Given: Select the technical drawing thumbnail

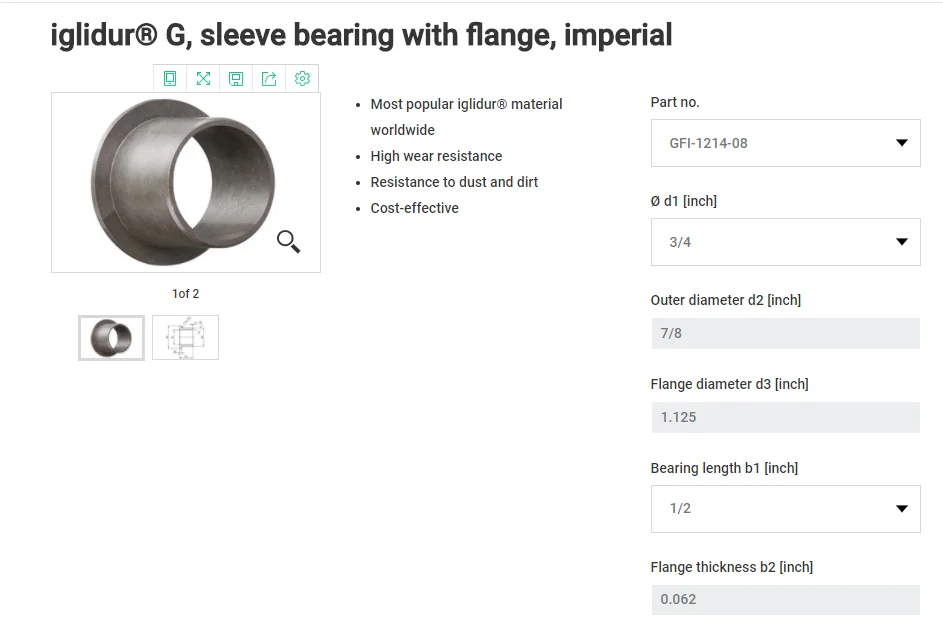Looking at the screenshot, I should [185, 338].
